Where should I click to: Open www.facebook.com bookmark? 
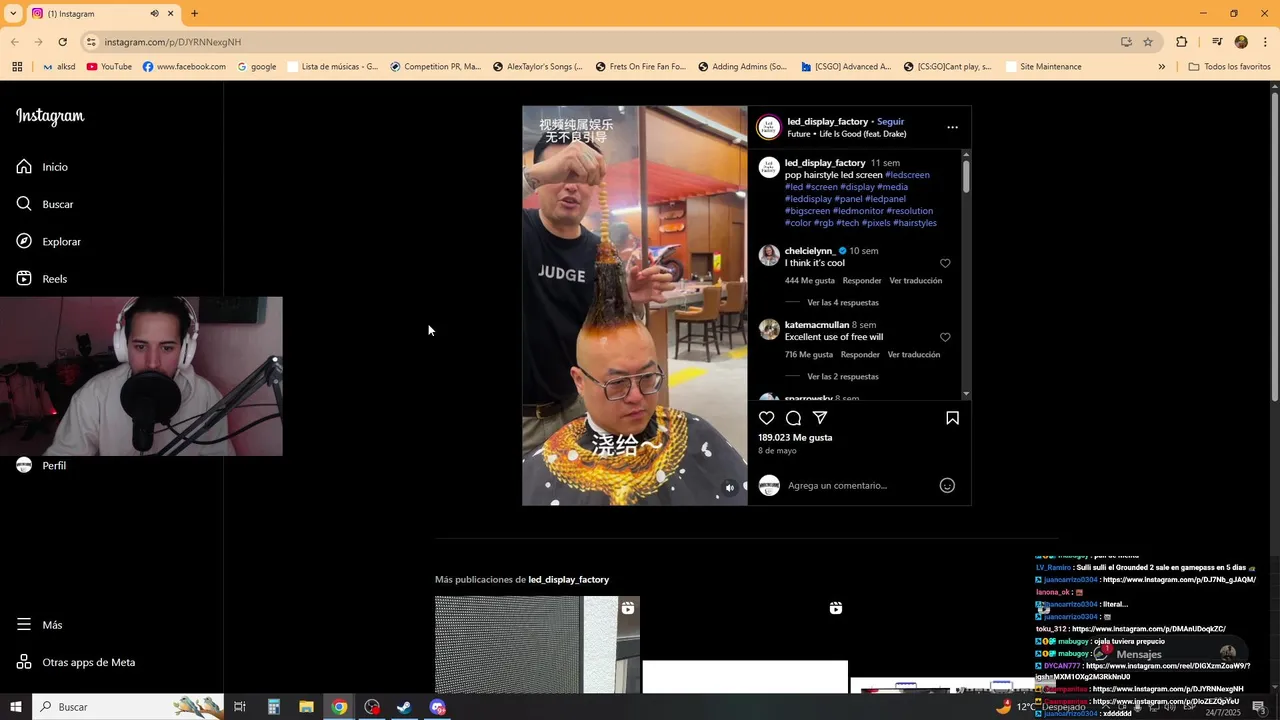[x=184, y=67]
